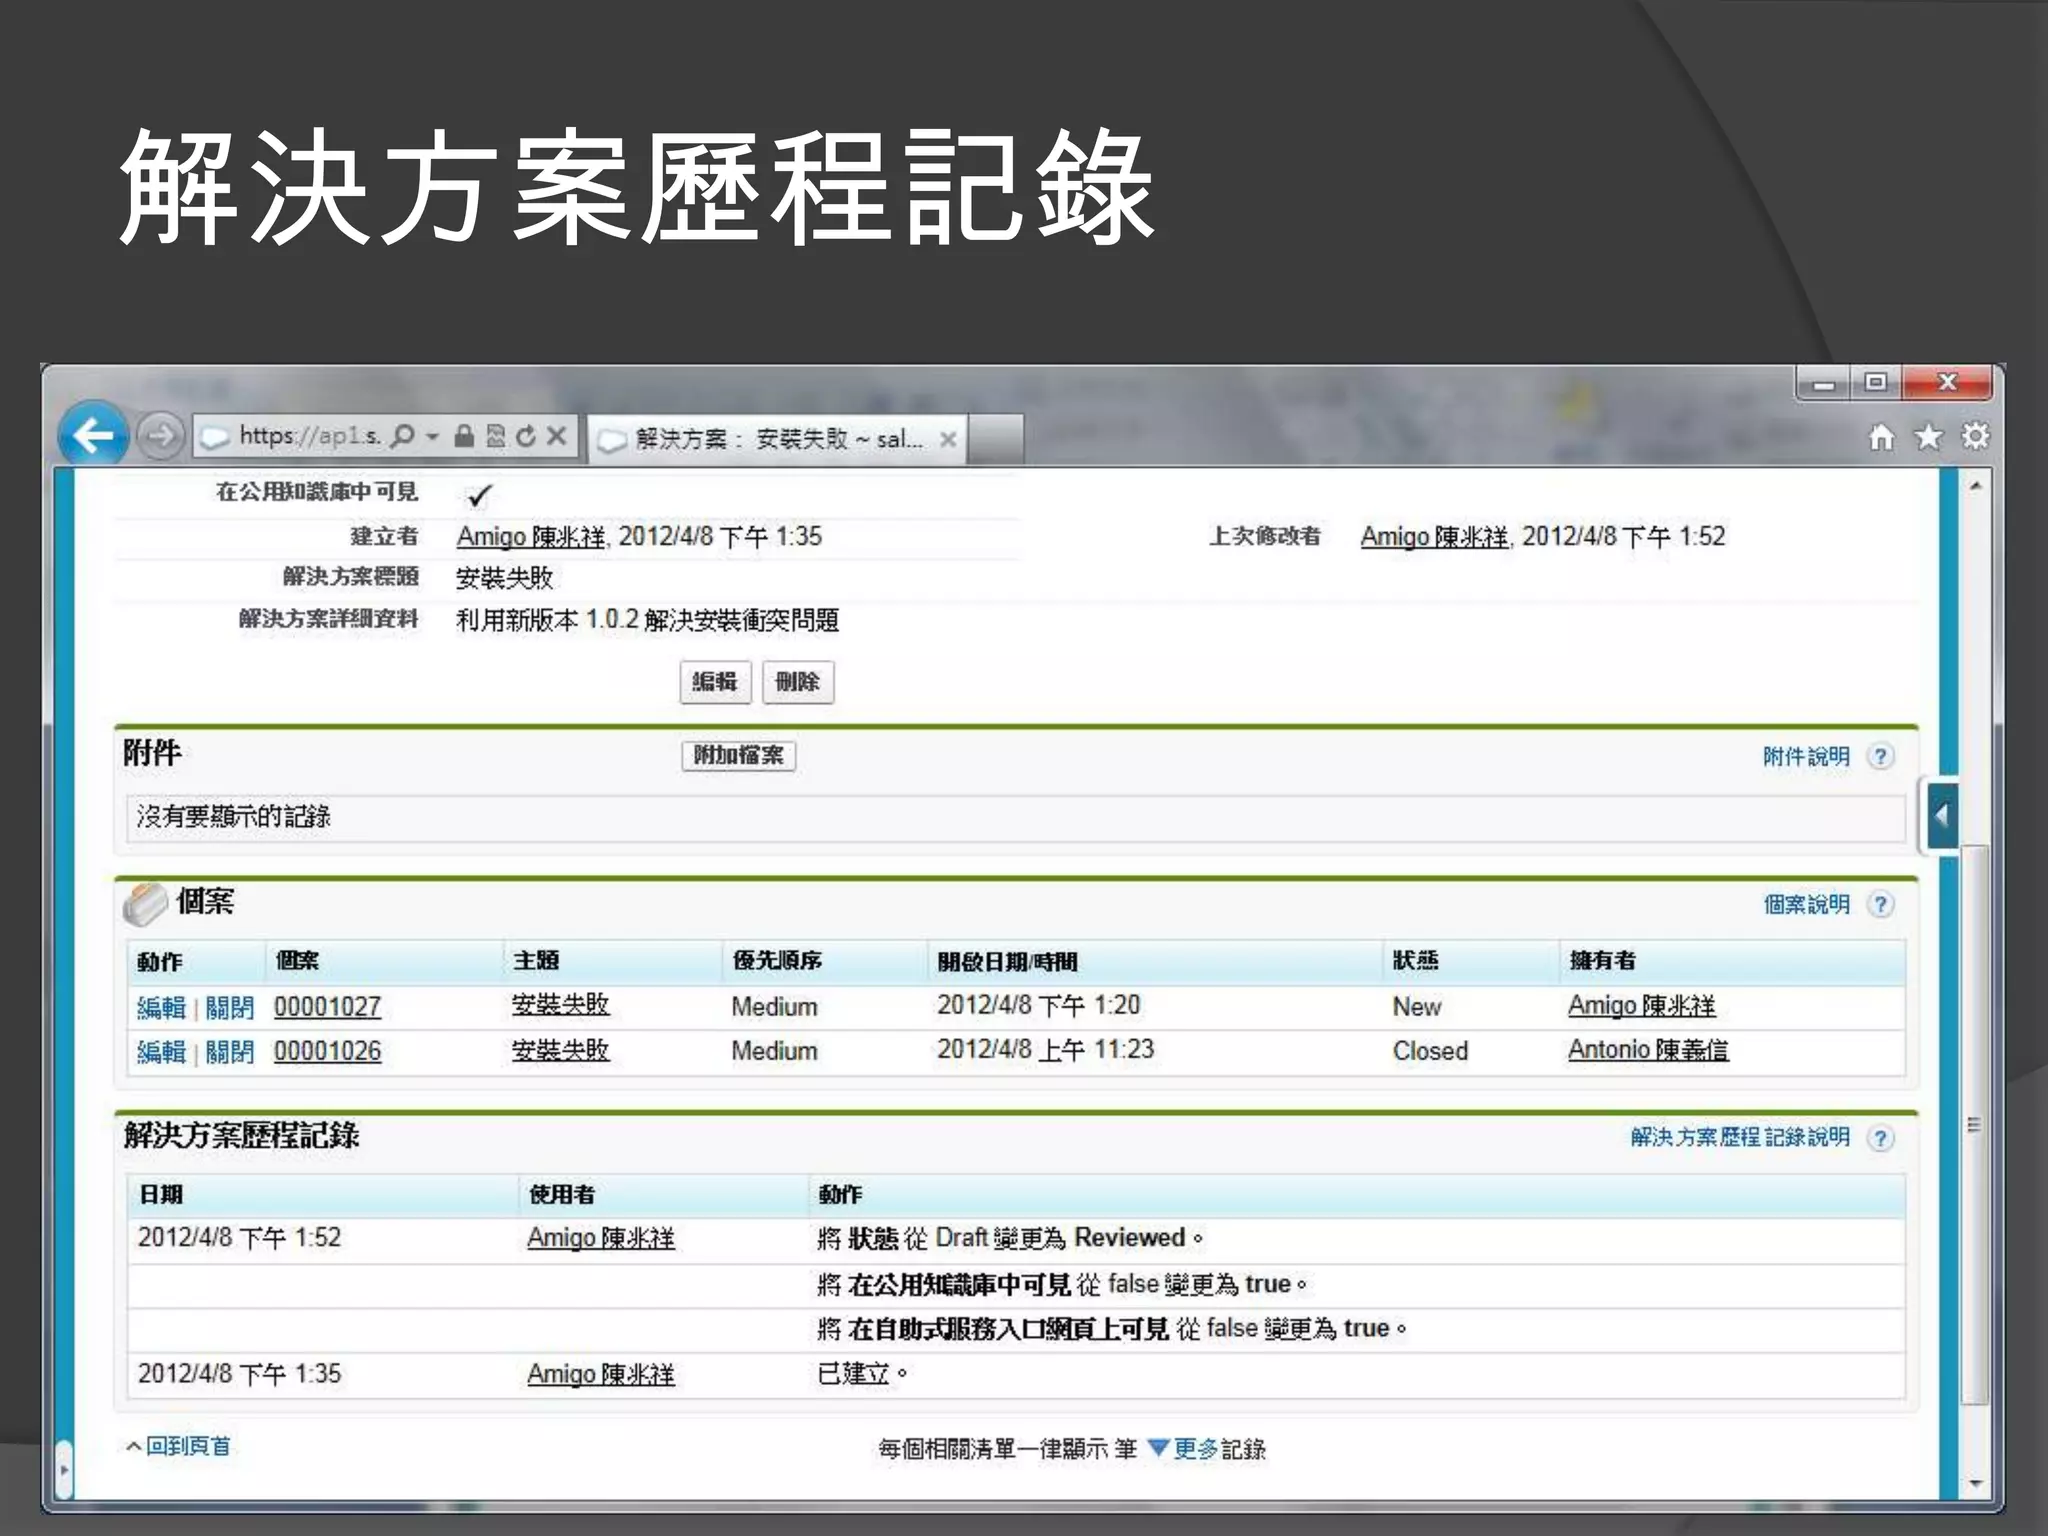Image resolution: width=2048 pixels, height=1536 pixels.
Task: Click the help icon next to 附件說明
Action: tap(1881, 757)
